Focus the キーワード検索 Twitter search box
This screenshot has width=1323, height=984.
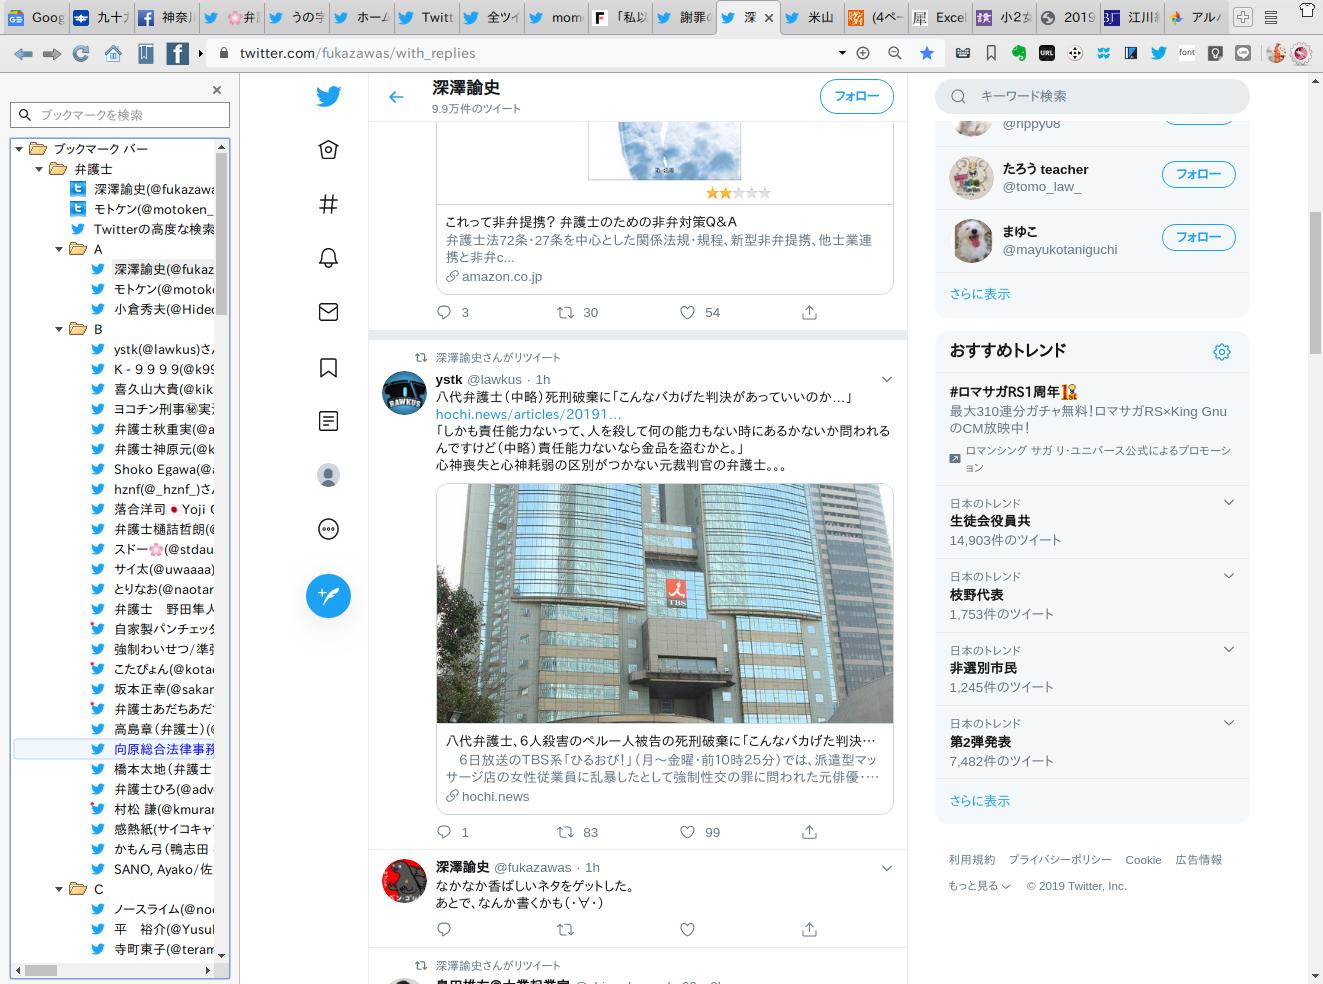(x=1092, y=96)
